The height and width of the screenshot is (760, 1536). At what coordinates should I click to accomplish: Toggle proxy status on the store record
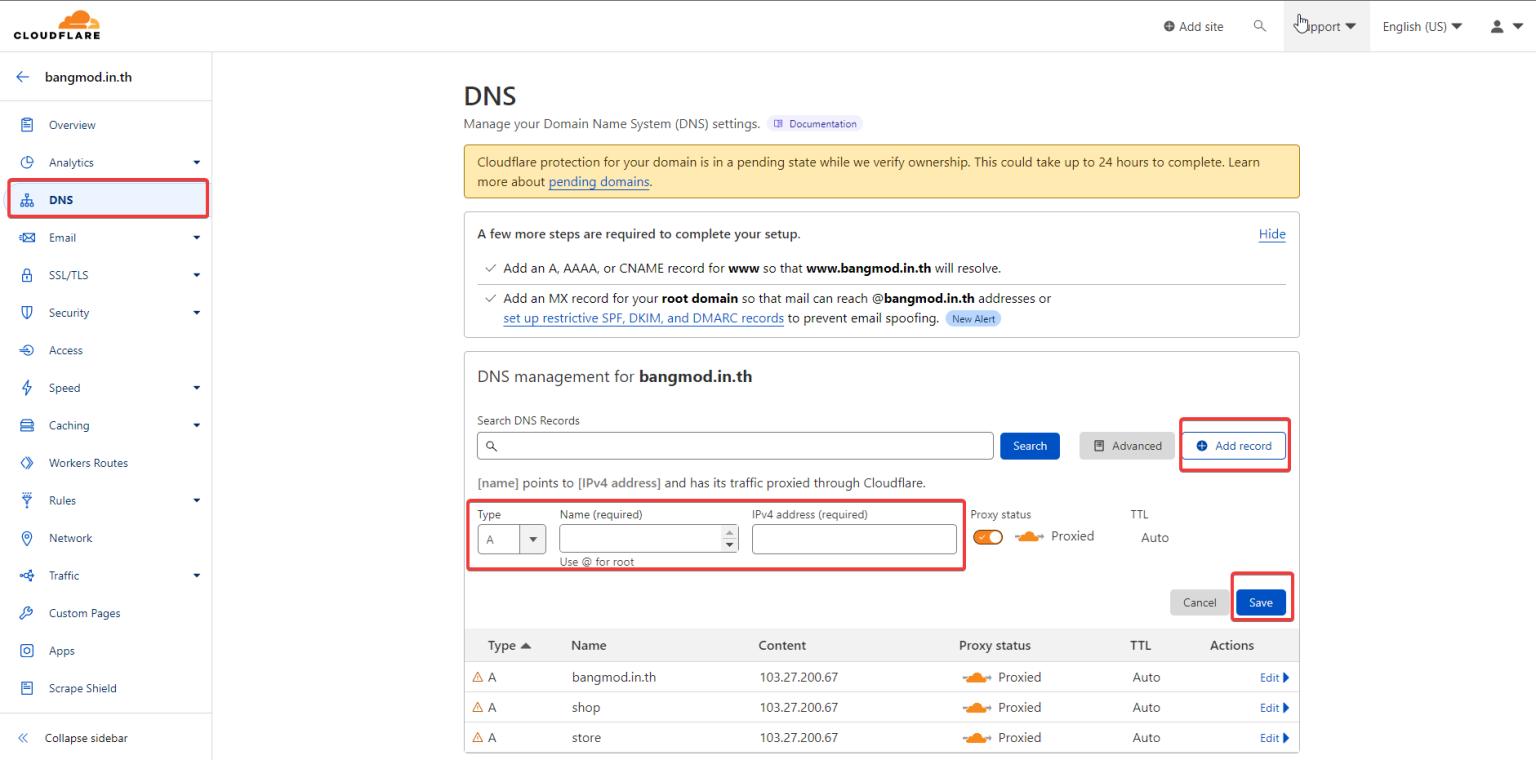point(977,737)
